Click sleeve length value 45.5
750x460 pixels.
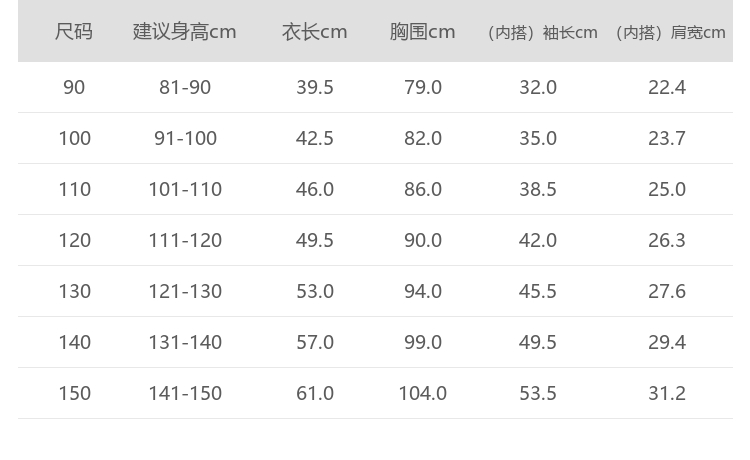coord(538,291)
